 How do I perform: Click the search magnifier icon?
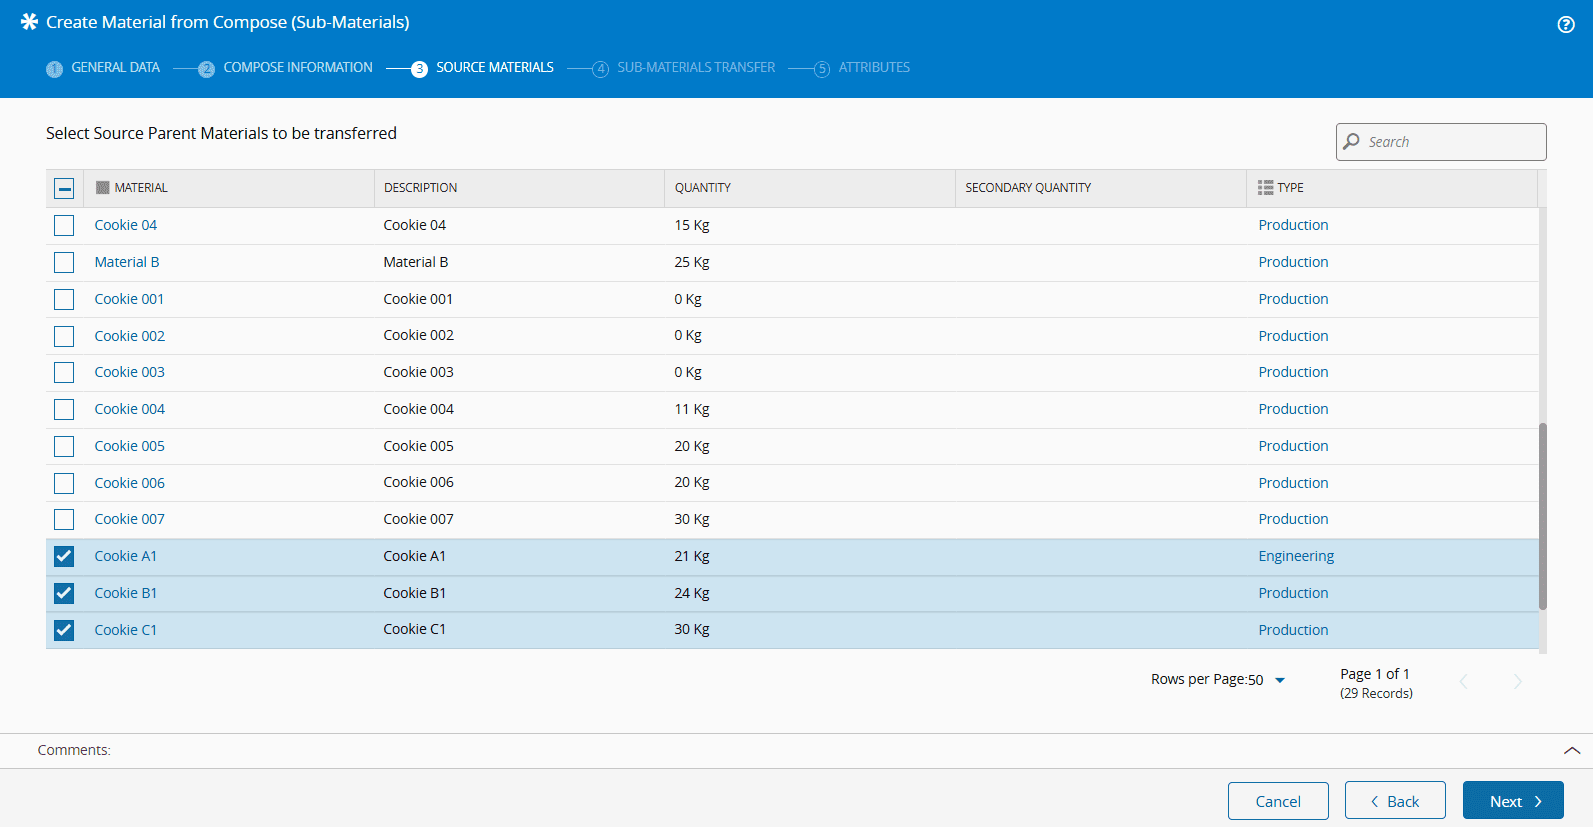(1352, 142)
